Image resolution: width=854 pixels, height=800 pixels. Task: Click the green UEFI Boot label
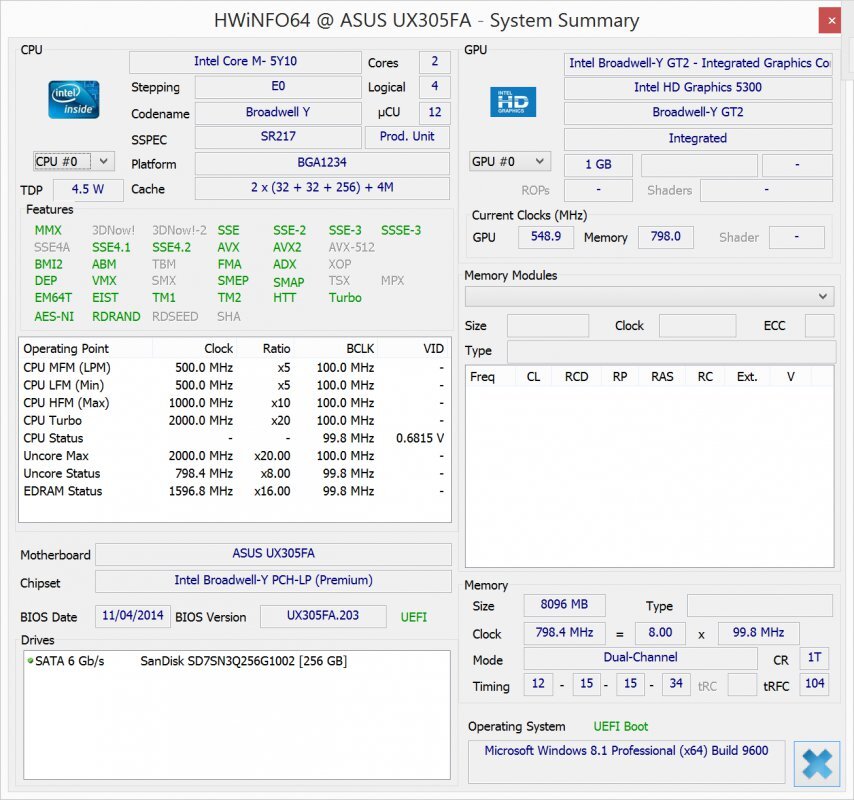pos(621,727)
